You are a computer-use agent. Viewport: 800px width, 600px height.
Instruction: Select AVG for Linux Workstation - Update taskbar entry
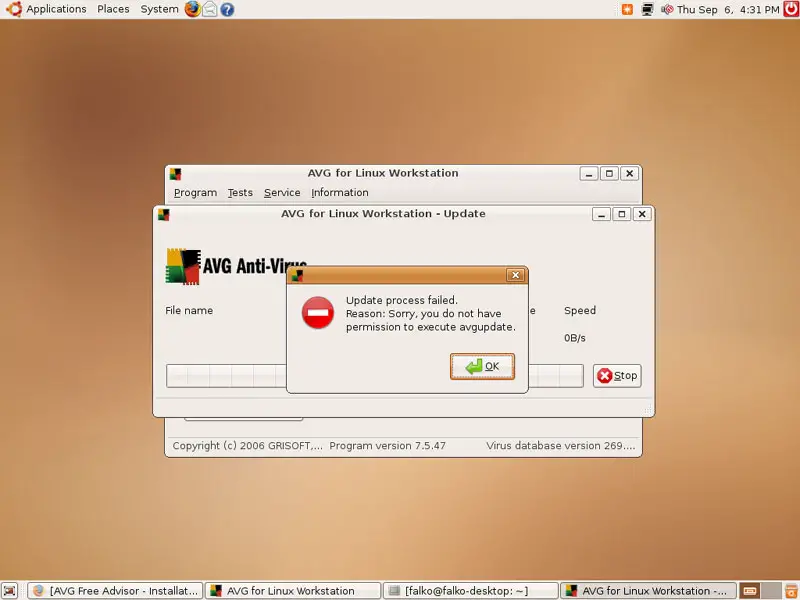pyautogui.click(x=648, y=591)
